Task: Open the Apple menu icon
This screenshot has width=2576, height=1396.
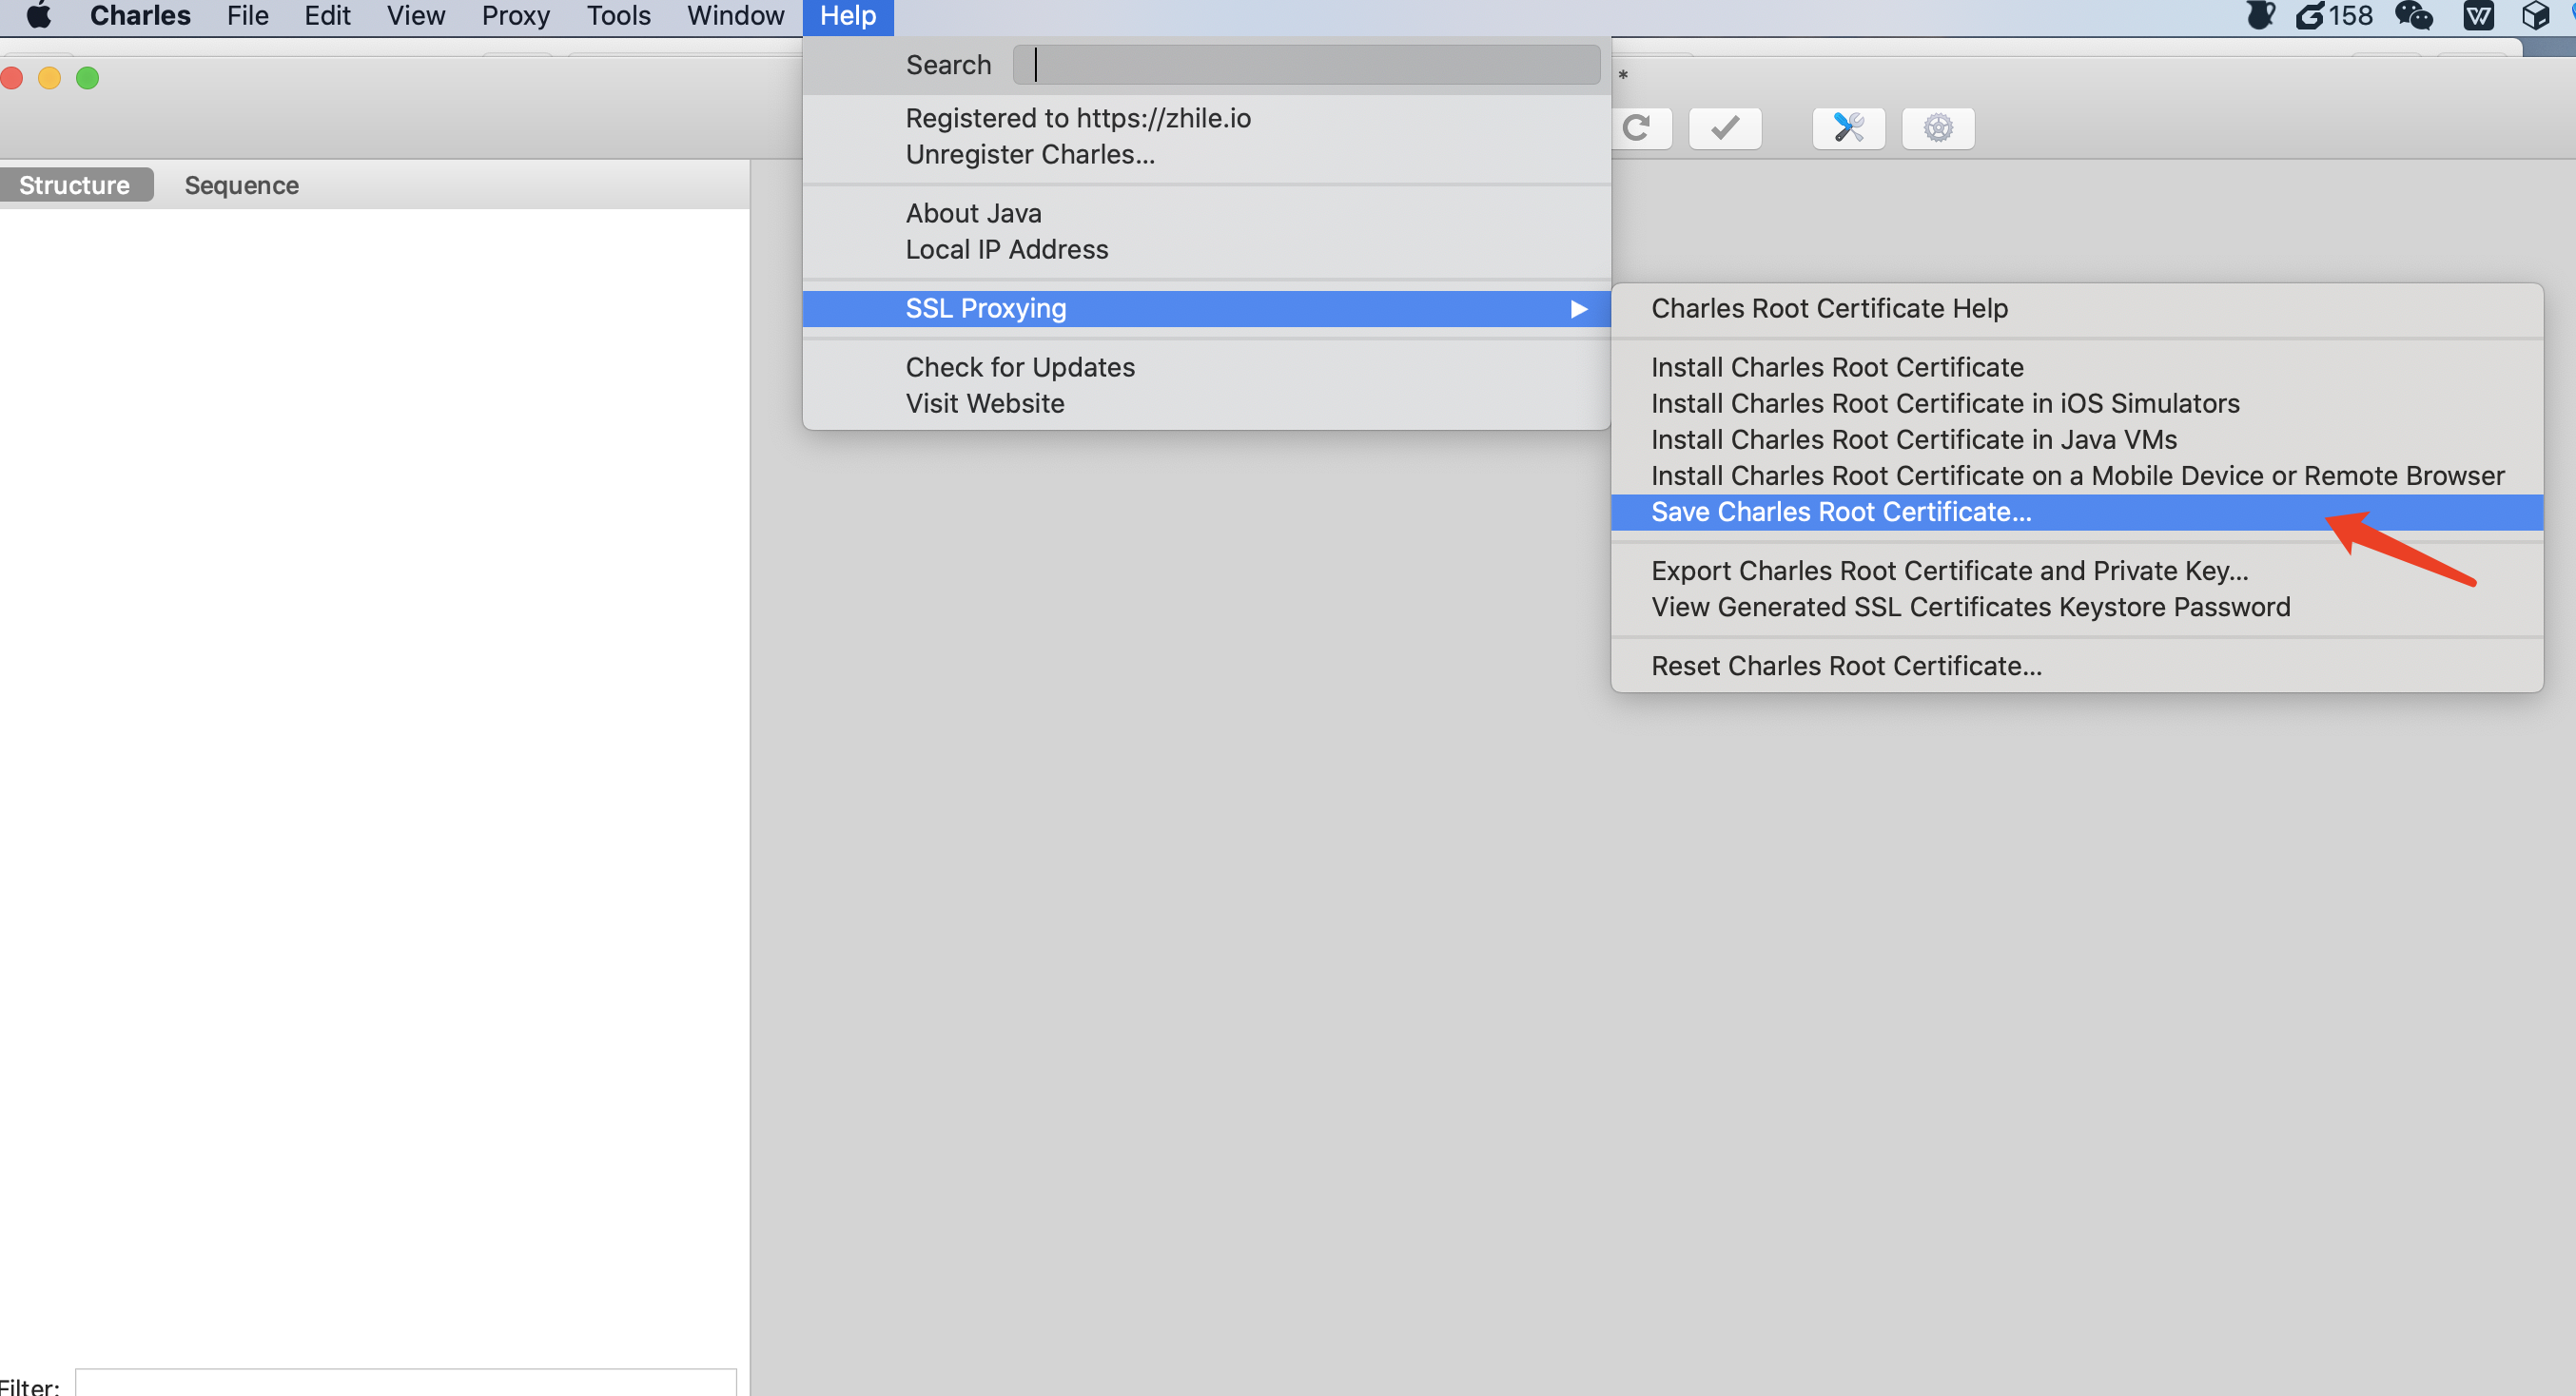Action: (x=38, y=16)
